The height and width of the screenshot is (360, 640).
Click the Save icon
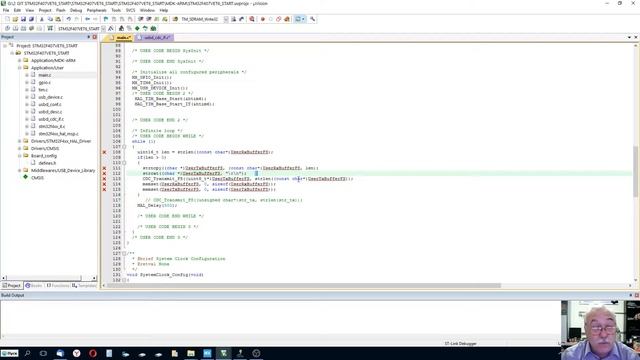23,19
